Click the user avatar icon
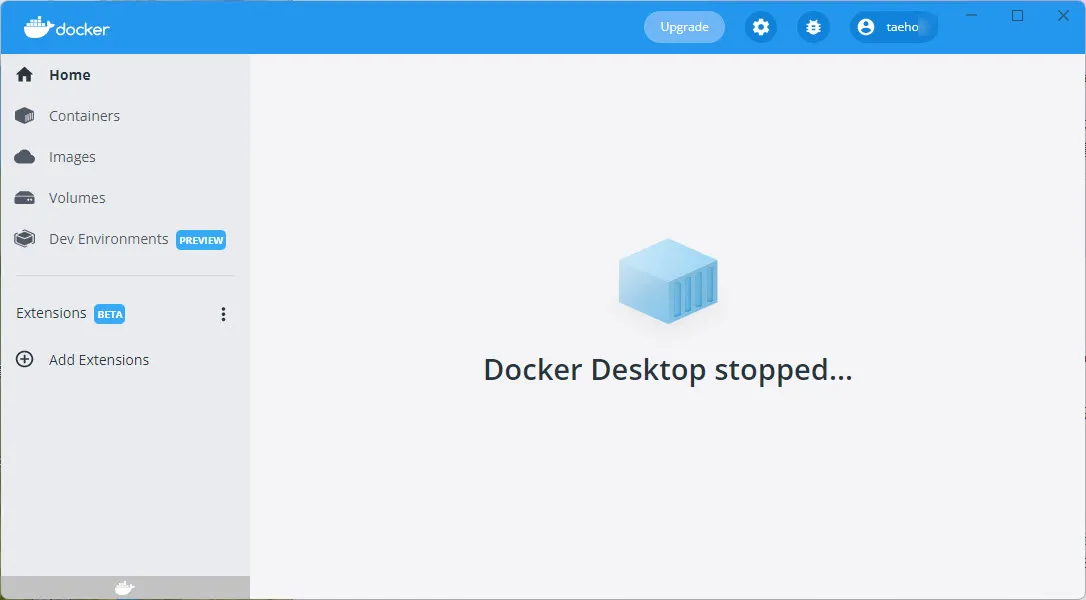This screenshot has height=600, width=1086. pyautogui.click(x=866, y=27)
